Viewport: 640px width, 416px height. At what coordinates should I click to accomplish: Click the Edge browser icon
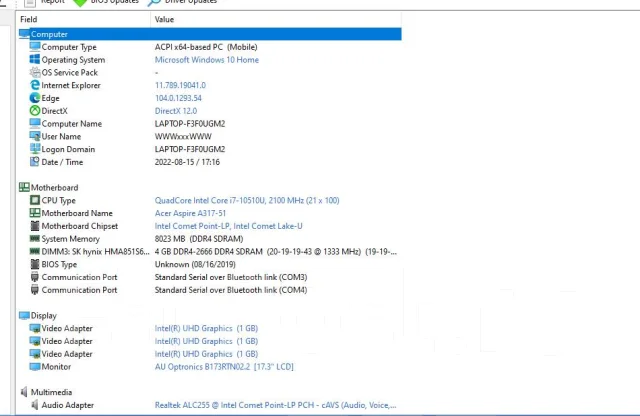coord(35,98)
